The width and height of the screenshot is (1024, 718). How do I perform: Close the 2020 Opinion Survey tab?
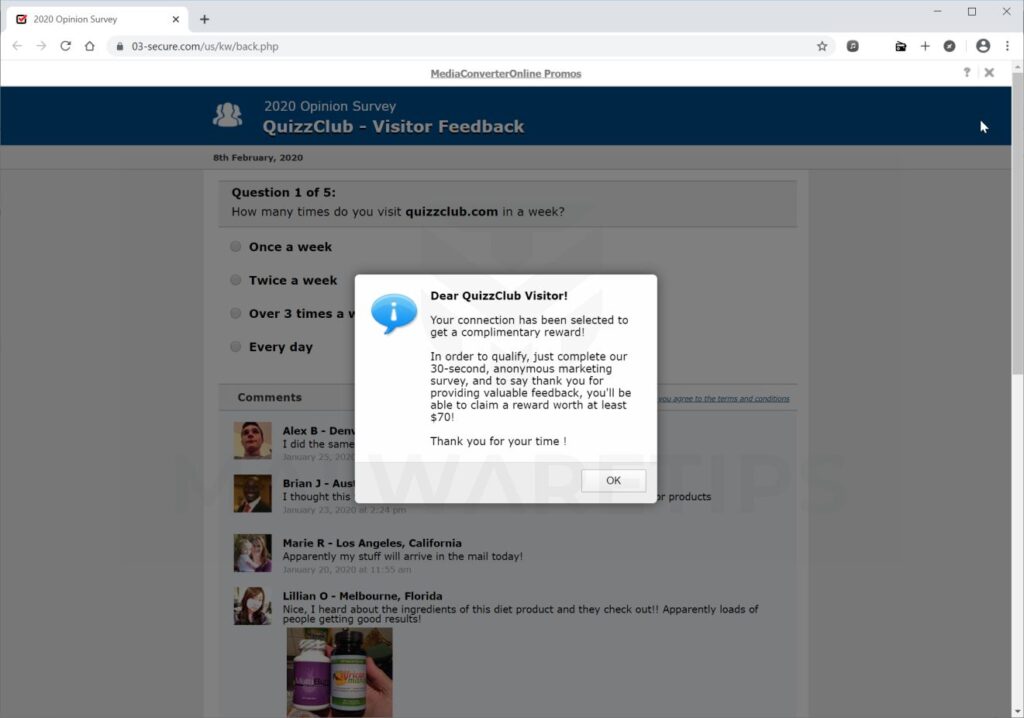tap(176, 20)
